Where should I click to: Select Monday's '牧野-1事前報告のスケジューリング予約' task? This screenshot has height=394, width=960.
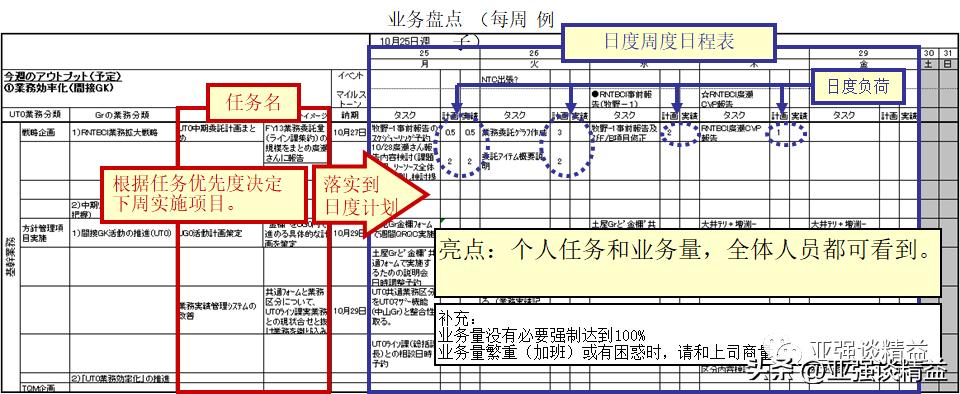[405, 132]
